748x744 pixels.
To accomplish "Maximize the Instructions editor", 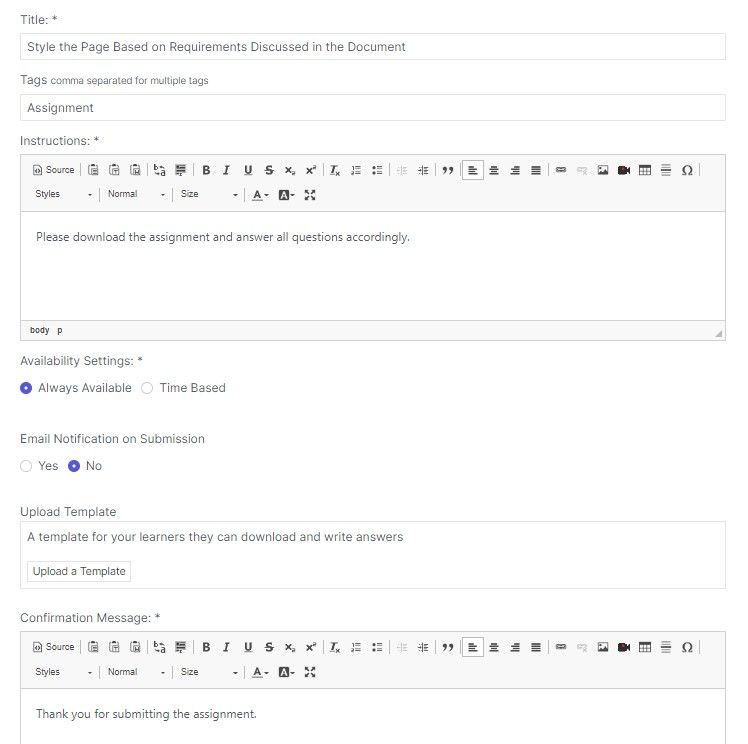I will point(310,195).
